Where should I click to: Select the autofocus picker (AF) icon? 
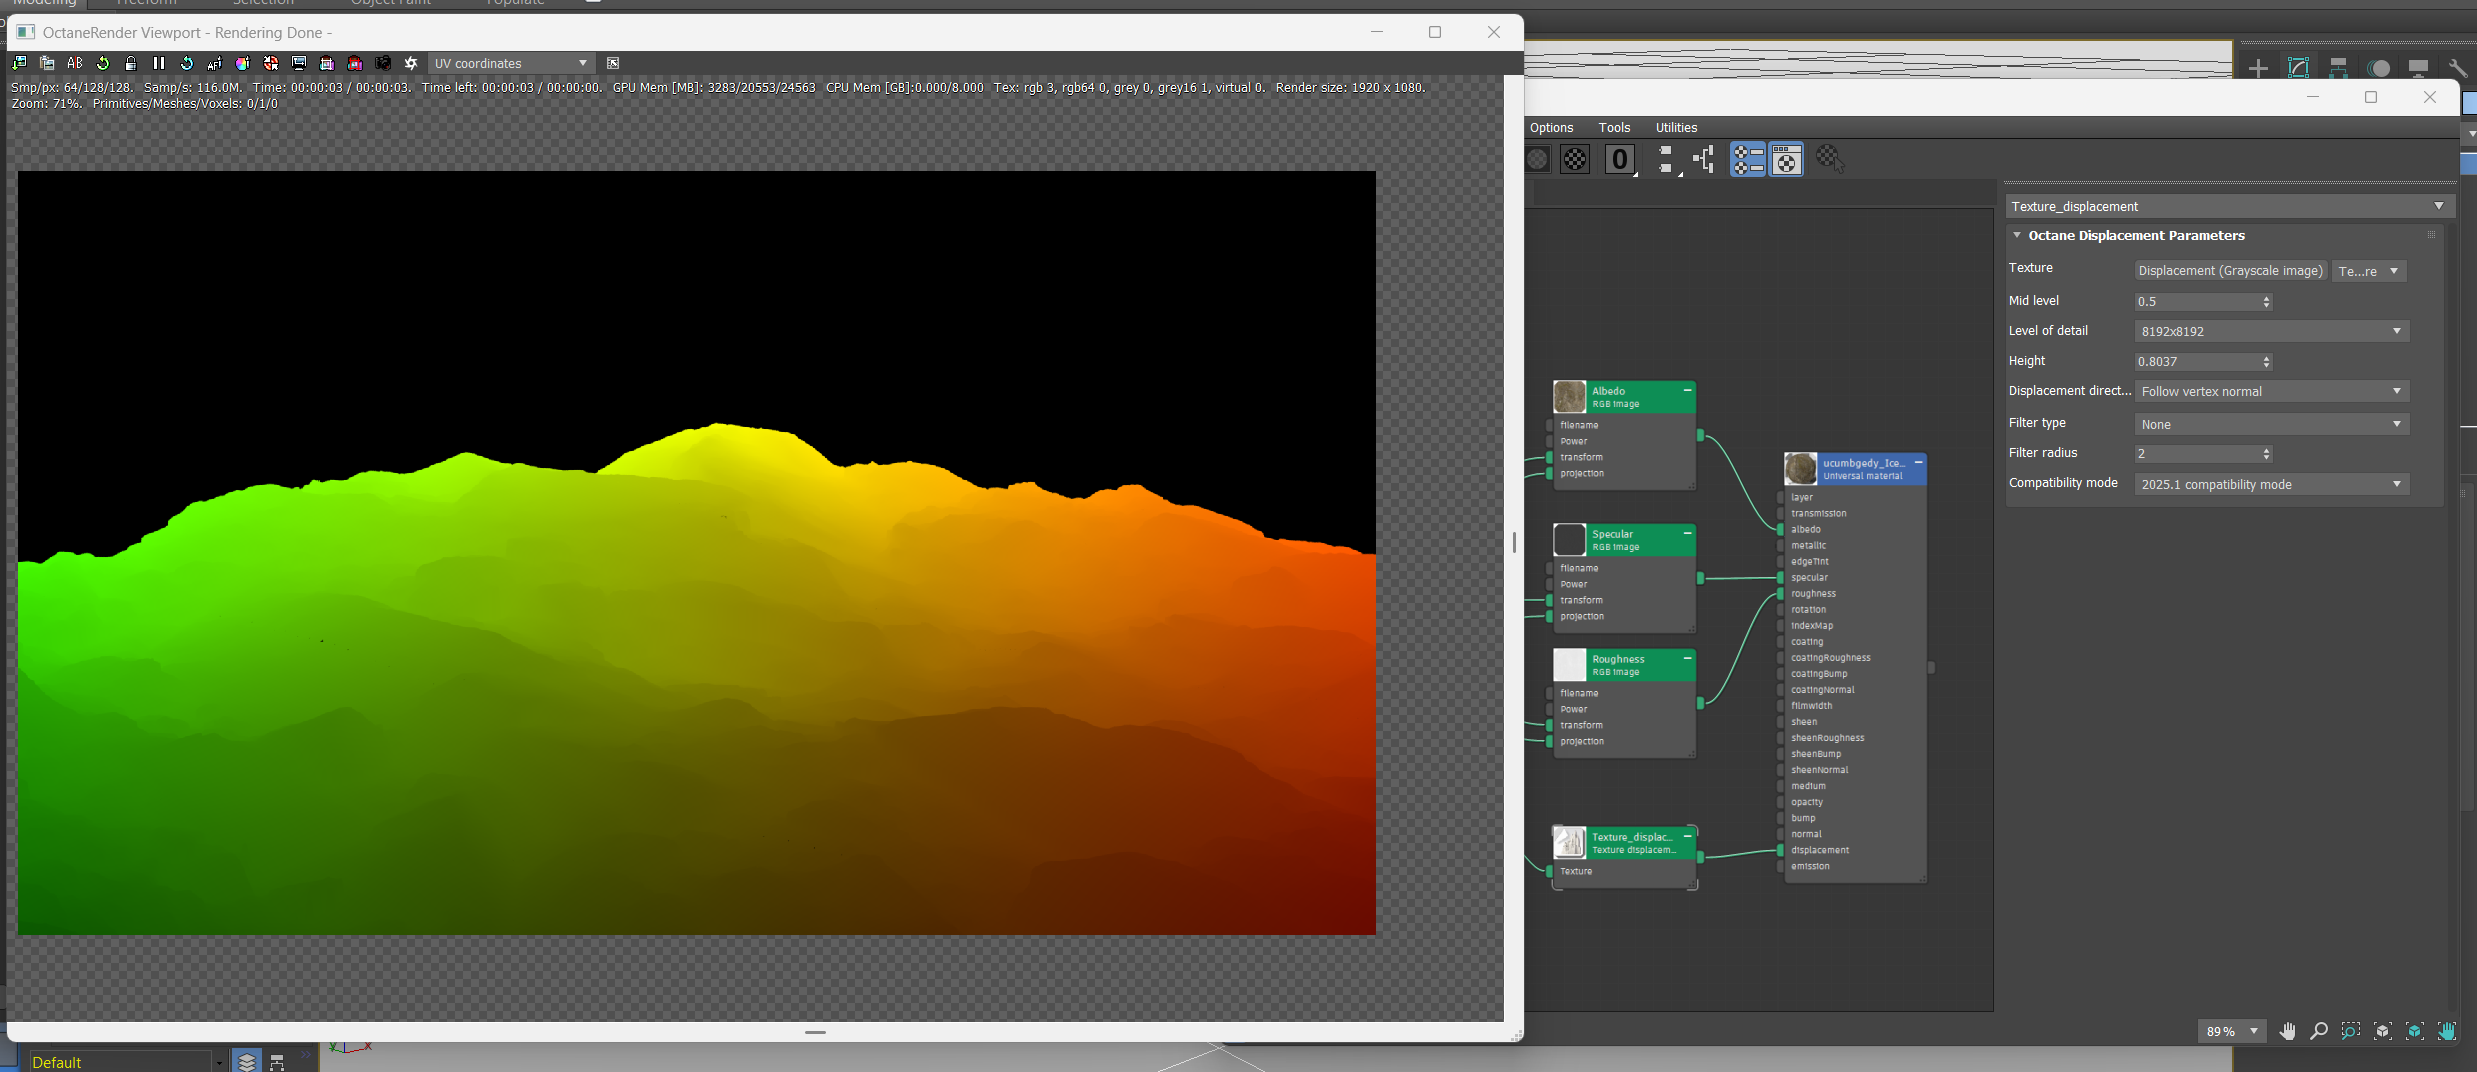[x=215, y=63]
